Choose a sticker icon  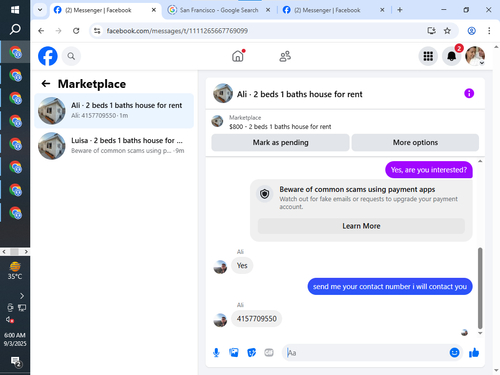pos(252,352)
